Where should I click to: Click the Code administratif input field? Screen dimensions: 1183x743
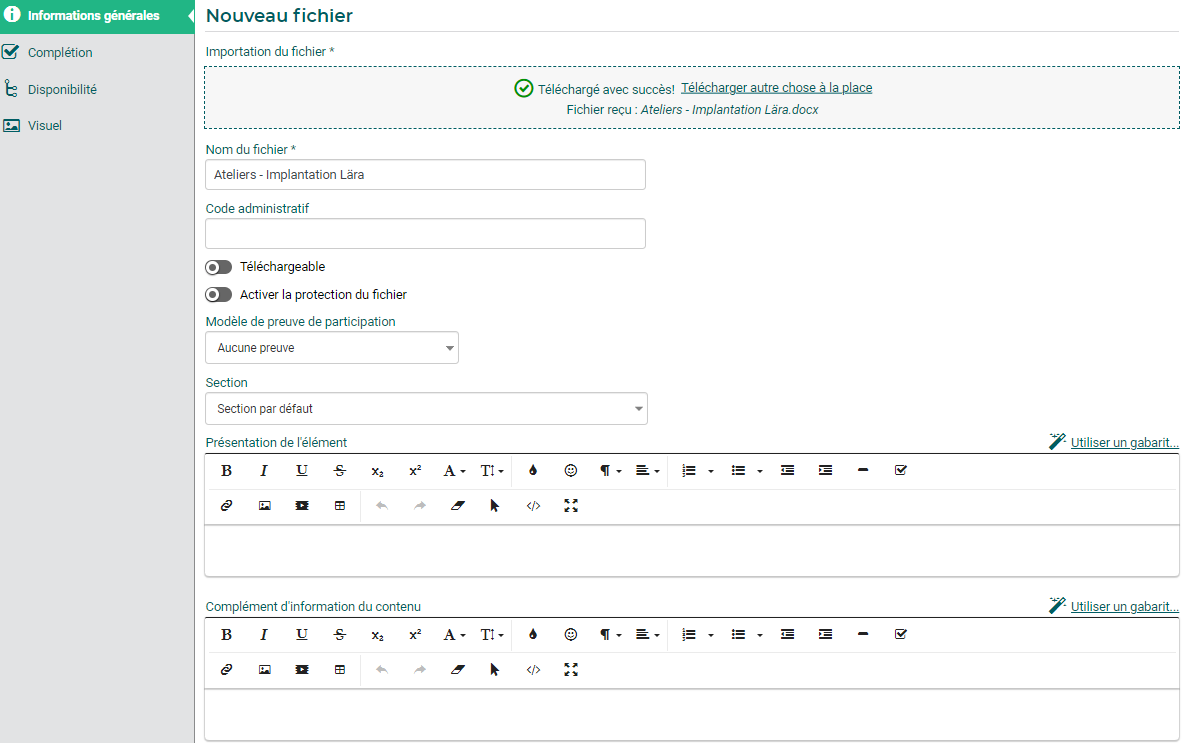click(426, 233)
